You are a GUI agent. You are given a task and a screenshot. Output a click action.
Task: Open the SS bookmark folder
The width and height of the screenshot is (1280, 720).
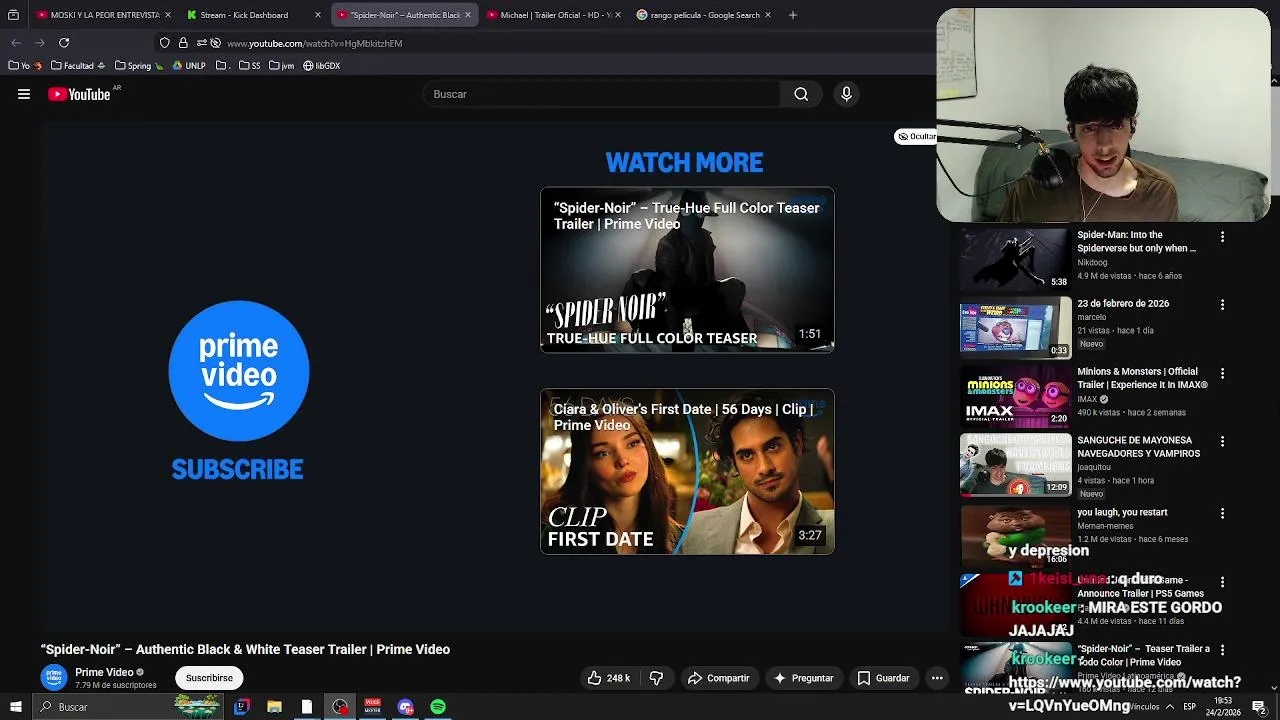(x=249, y=66)
